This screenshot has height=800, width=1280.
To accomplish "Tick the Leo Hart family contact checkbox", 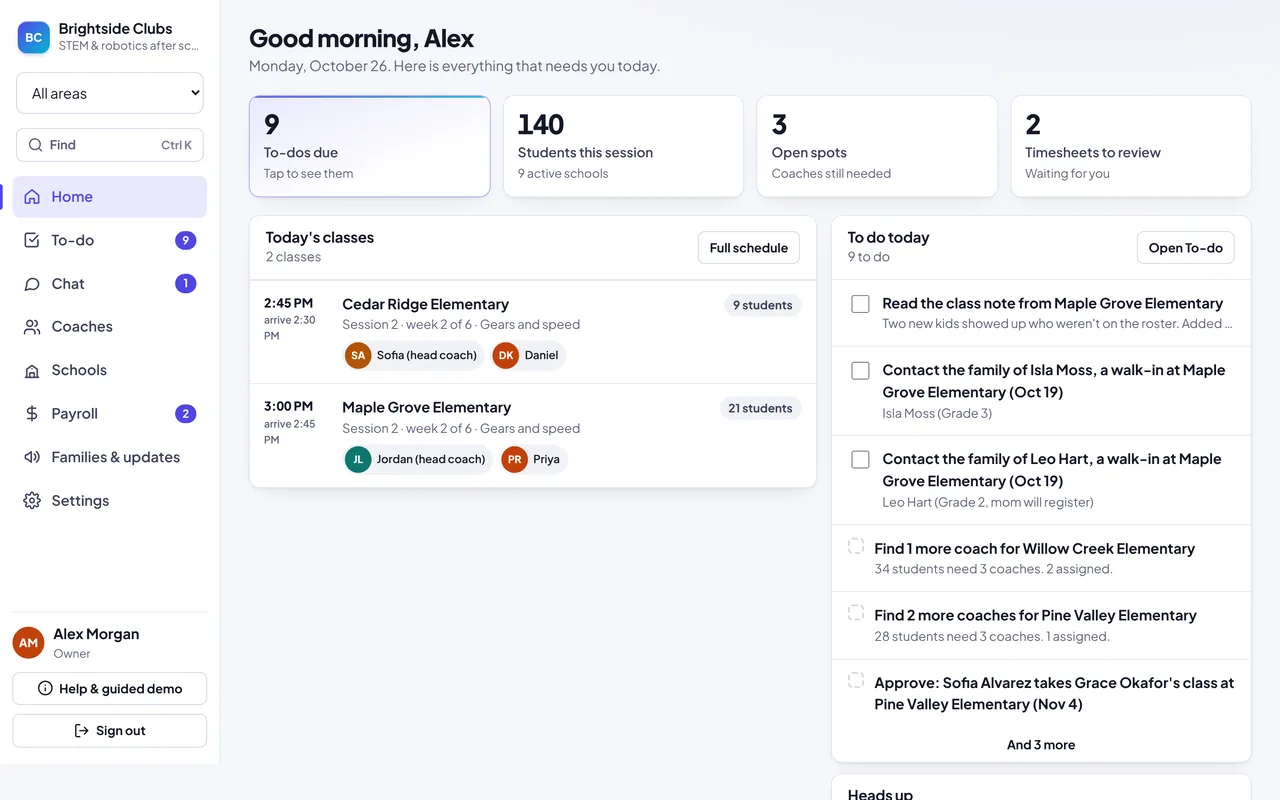I will 860,459.
